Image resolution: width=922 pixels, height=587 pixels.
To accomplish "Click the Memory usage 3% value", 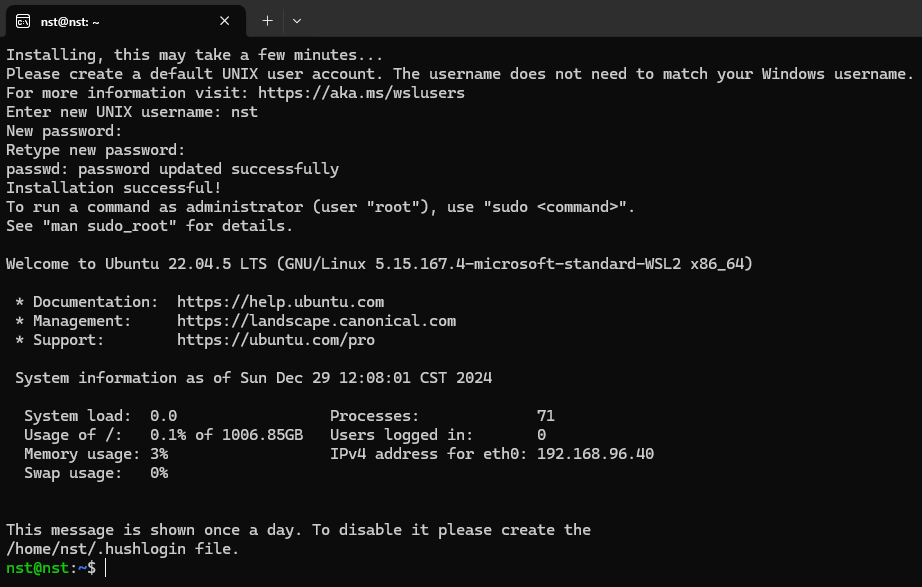I will click(x=159, y=453).
